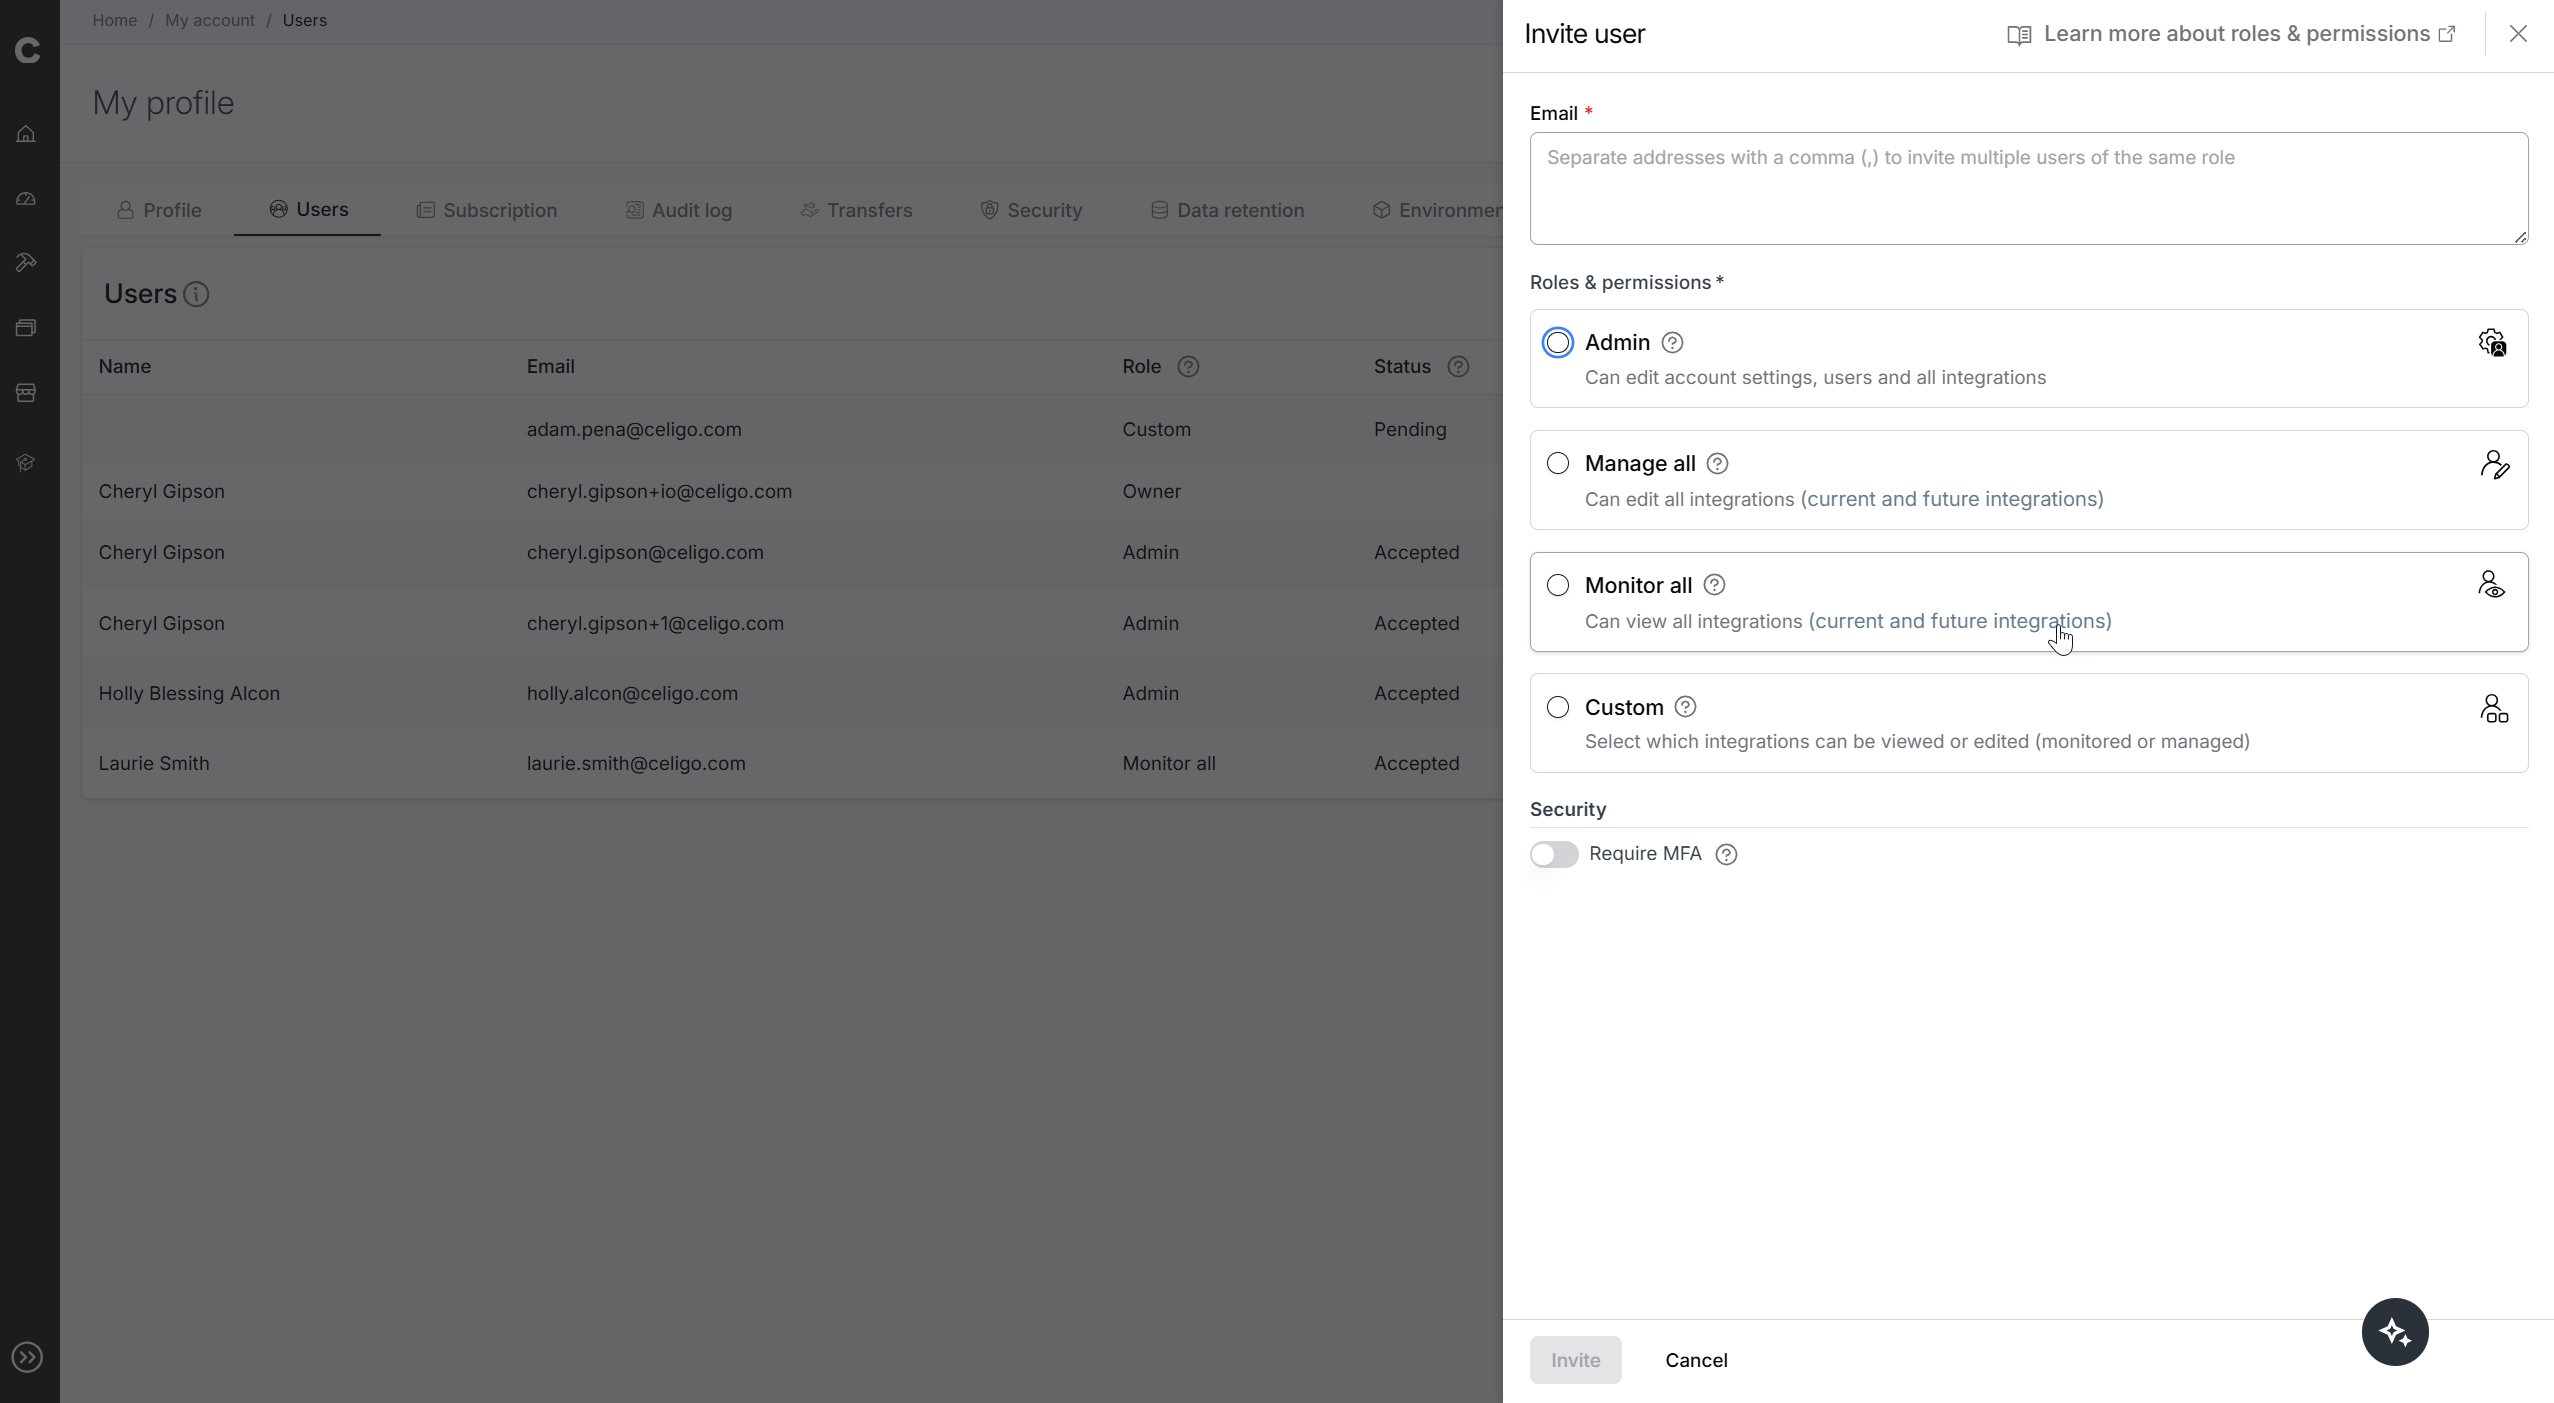The width and height of the screenshot is (2554, 1403).
Task: Click the Role column help icon
Action: (1188, 367)
